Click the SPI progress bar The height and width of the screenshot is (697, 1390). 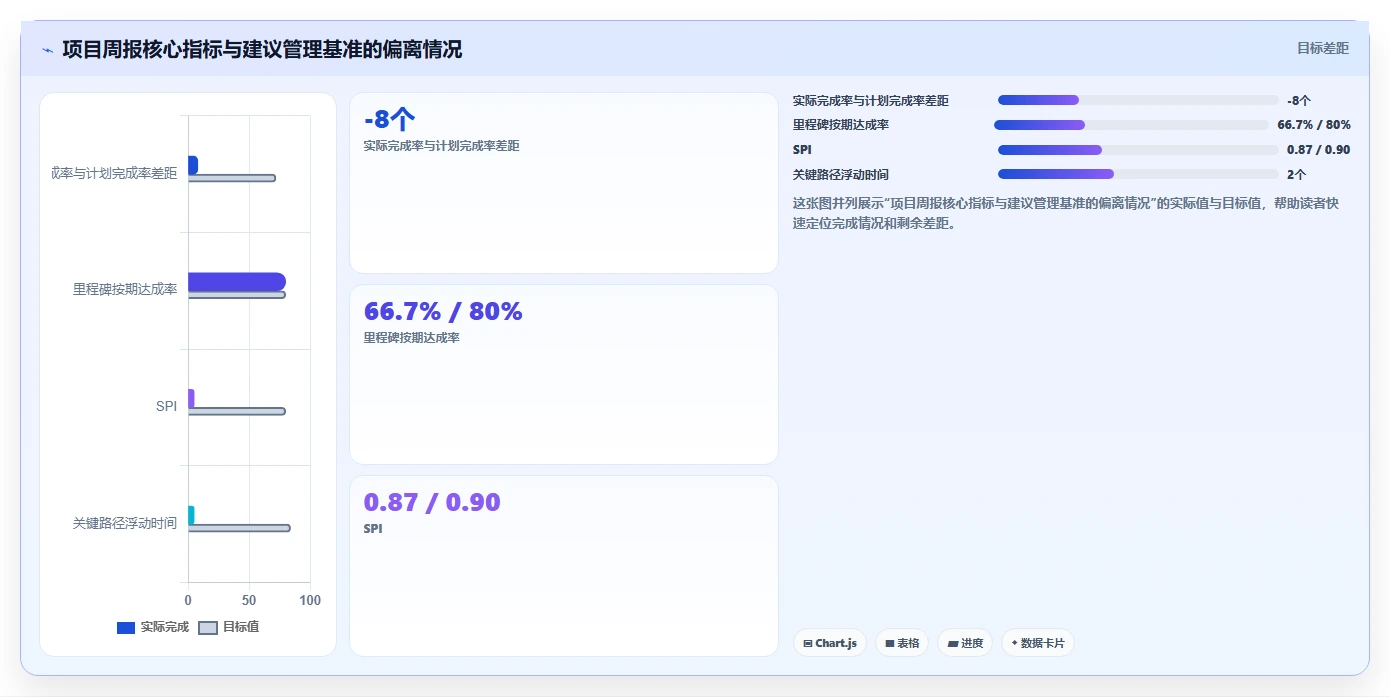[x=1138, y=150]
